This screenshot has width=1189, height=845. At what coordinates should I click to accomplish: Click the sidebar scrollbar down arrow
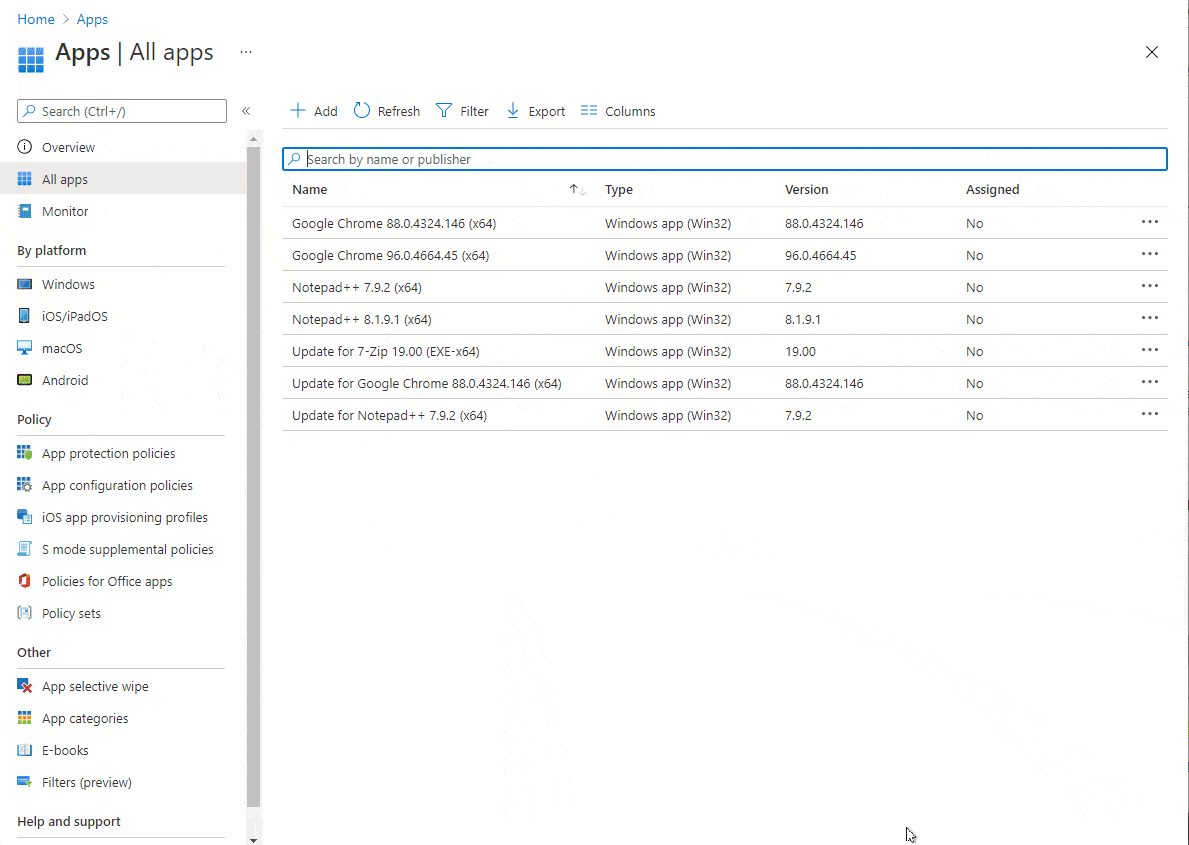tap(253, 840)
